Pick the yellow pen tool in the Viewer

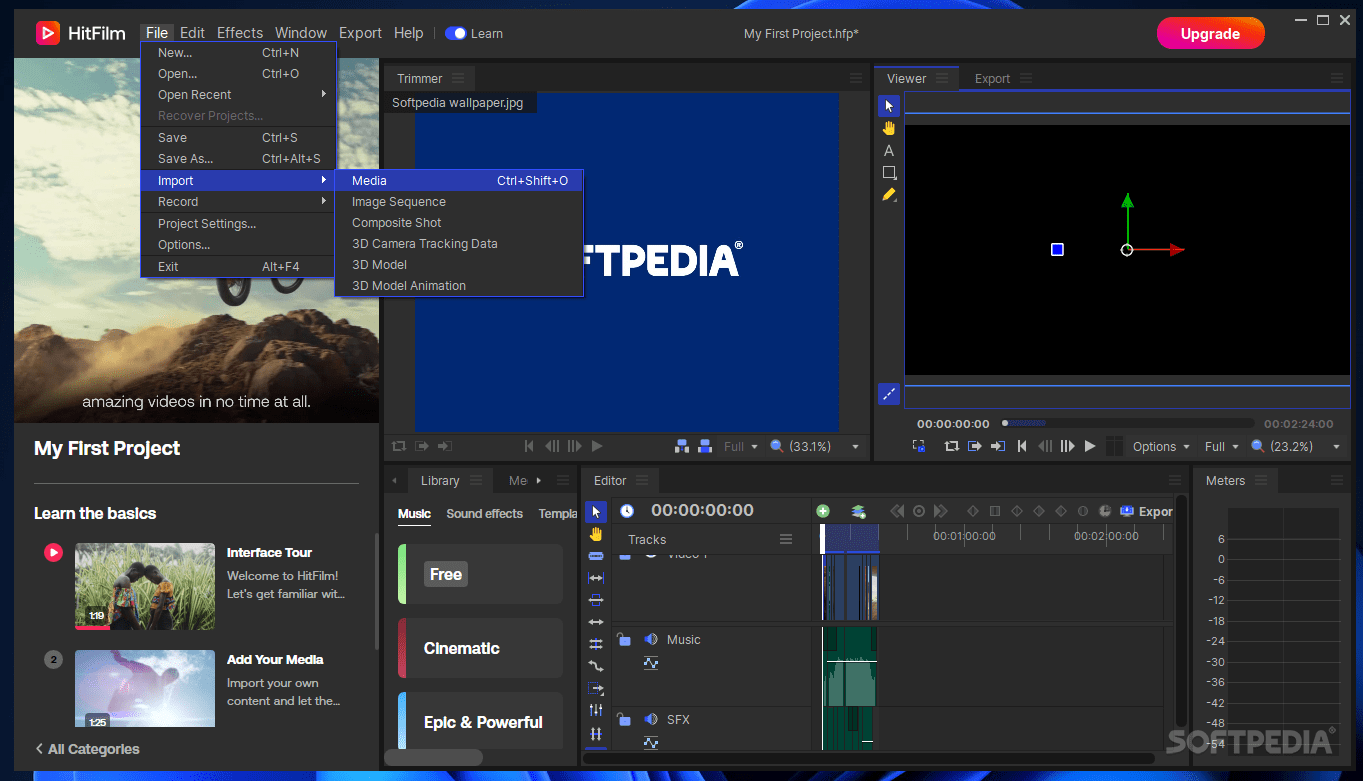tap(888, 195)
